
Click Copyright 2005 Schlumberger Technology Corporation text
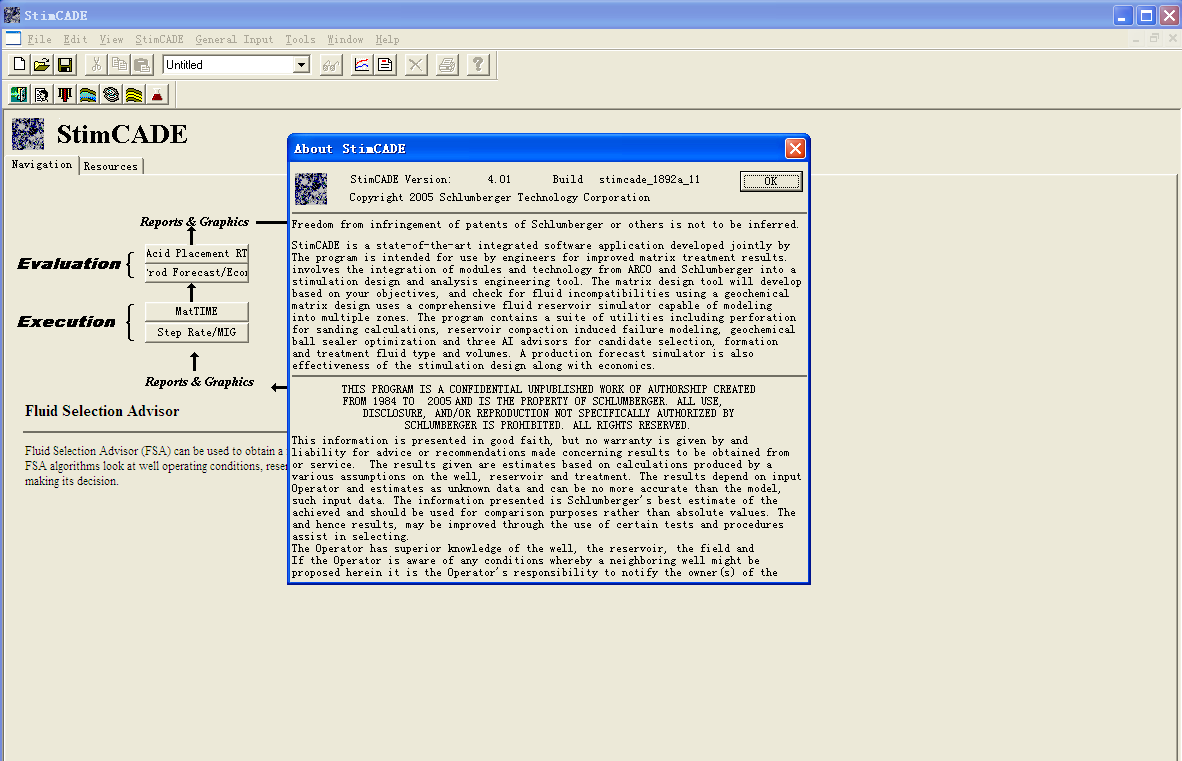click(499, 197)
